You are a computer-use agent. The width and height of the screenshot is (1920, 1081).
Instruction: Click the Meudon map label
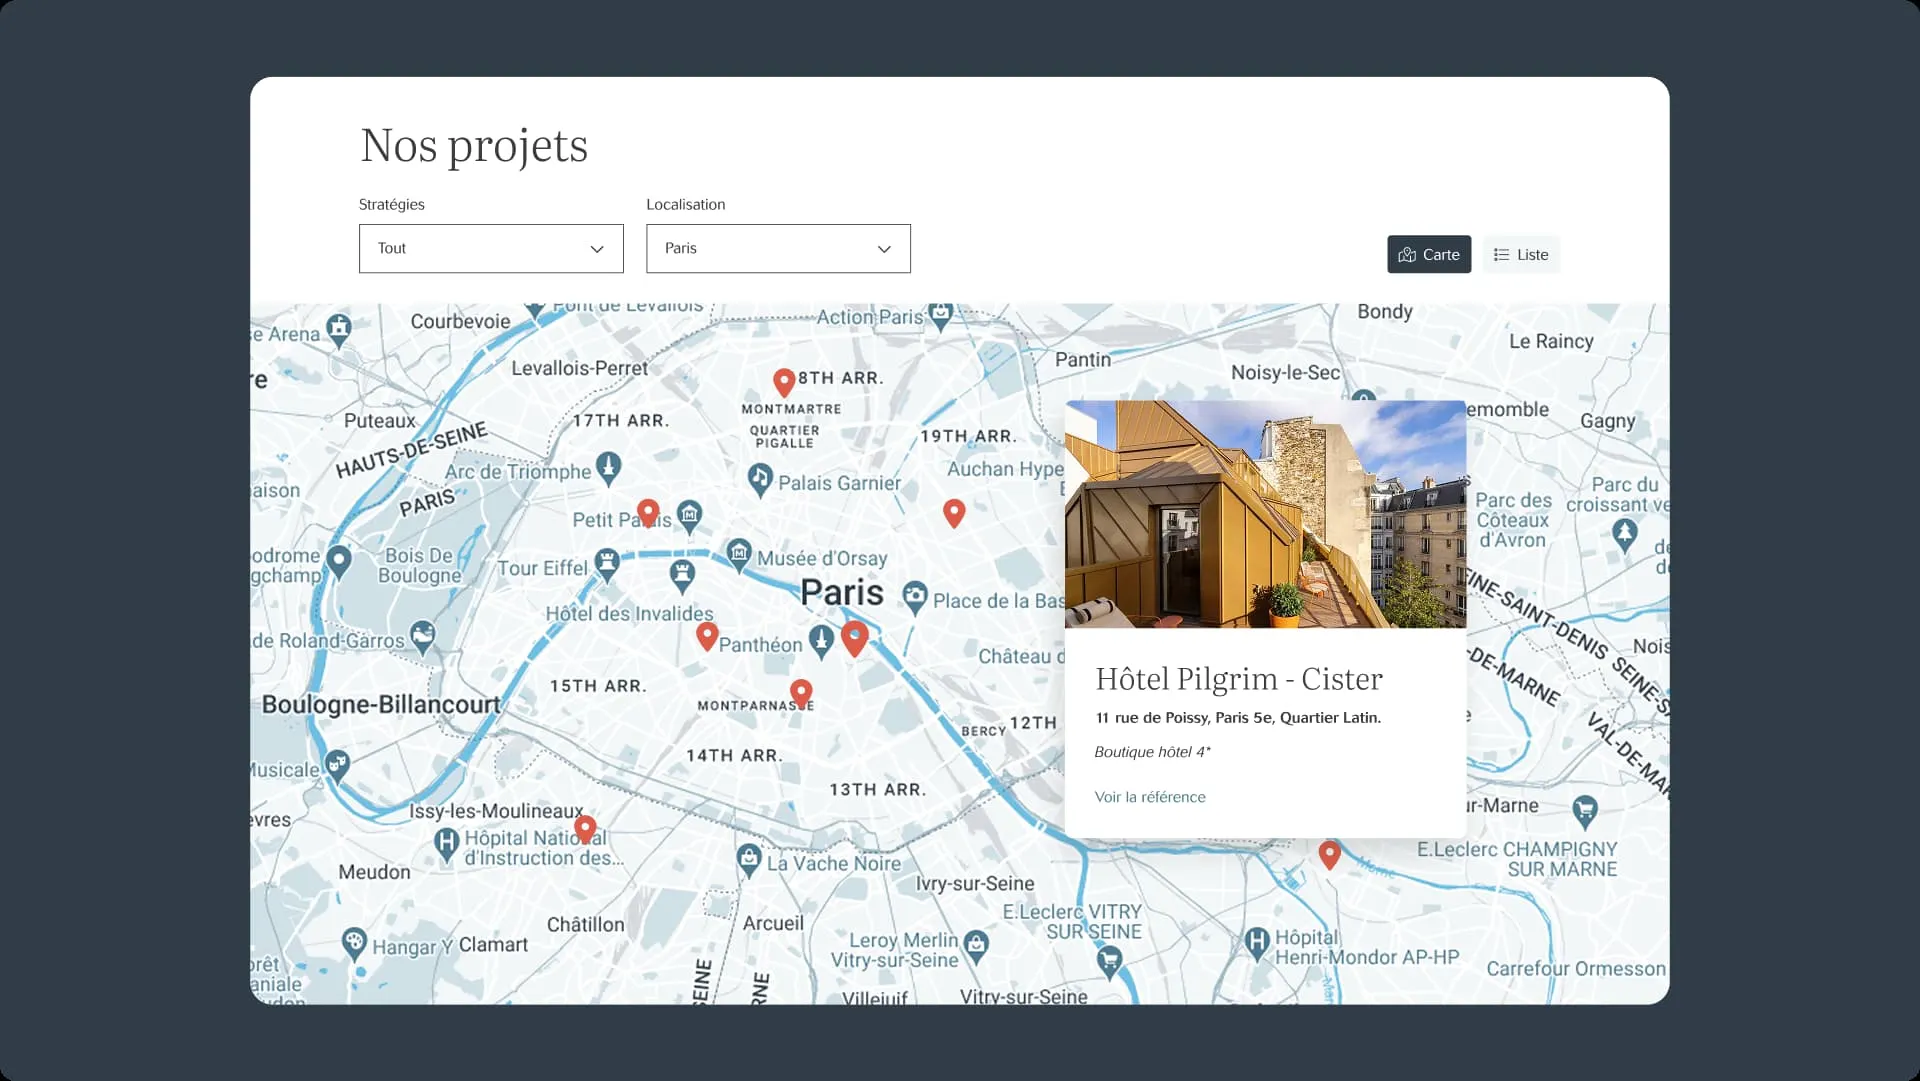click(374, 872)
